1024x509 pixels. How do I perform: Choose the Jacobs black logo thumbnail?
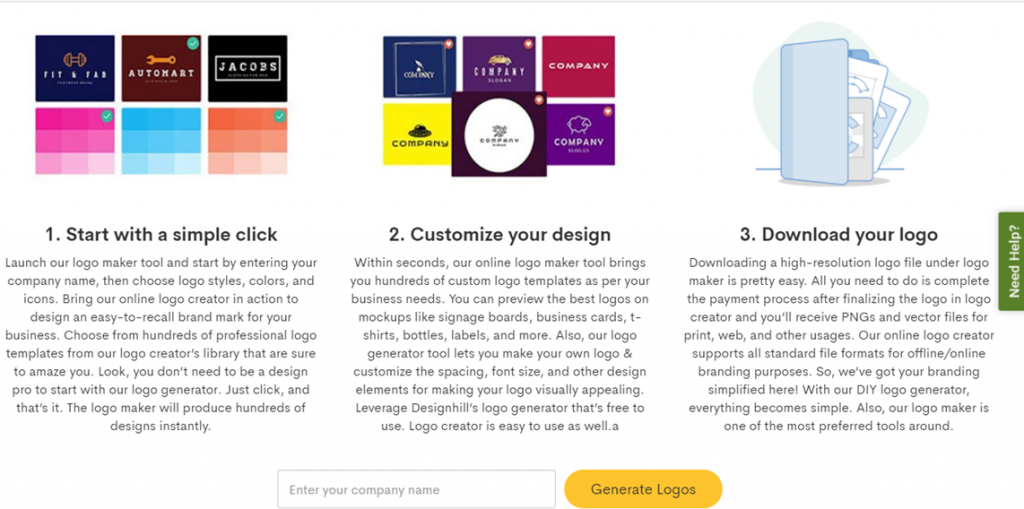[248, 68]
